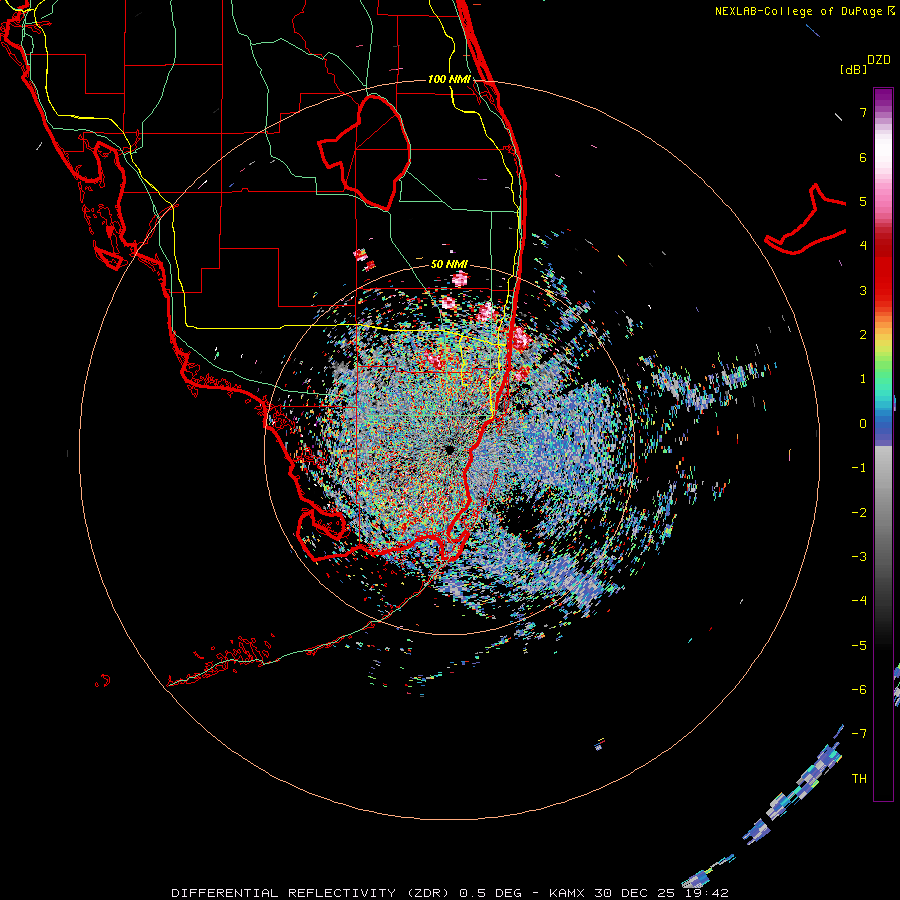
Task: Click the -4 value on the color scale
Action: (859, 600)
